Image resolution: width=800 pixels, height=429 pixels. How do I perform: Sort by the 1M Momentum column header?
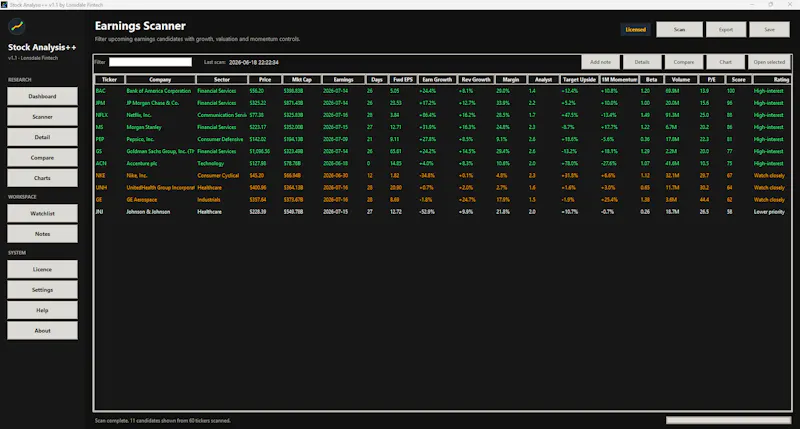(619, 80)
